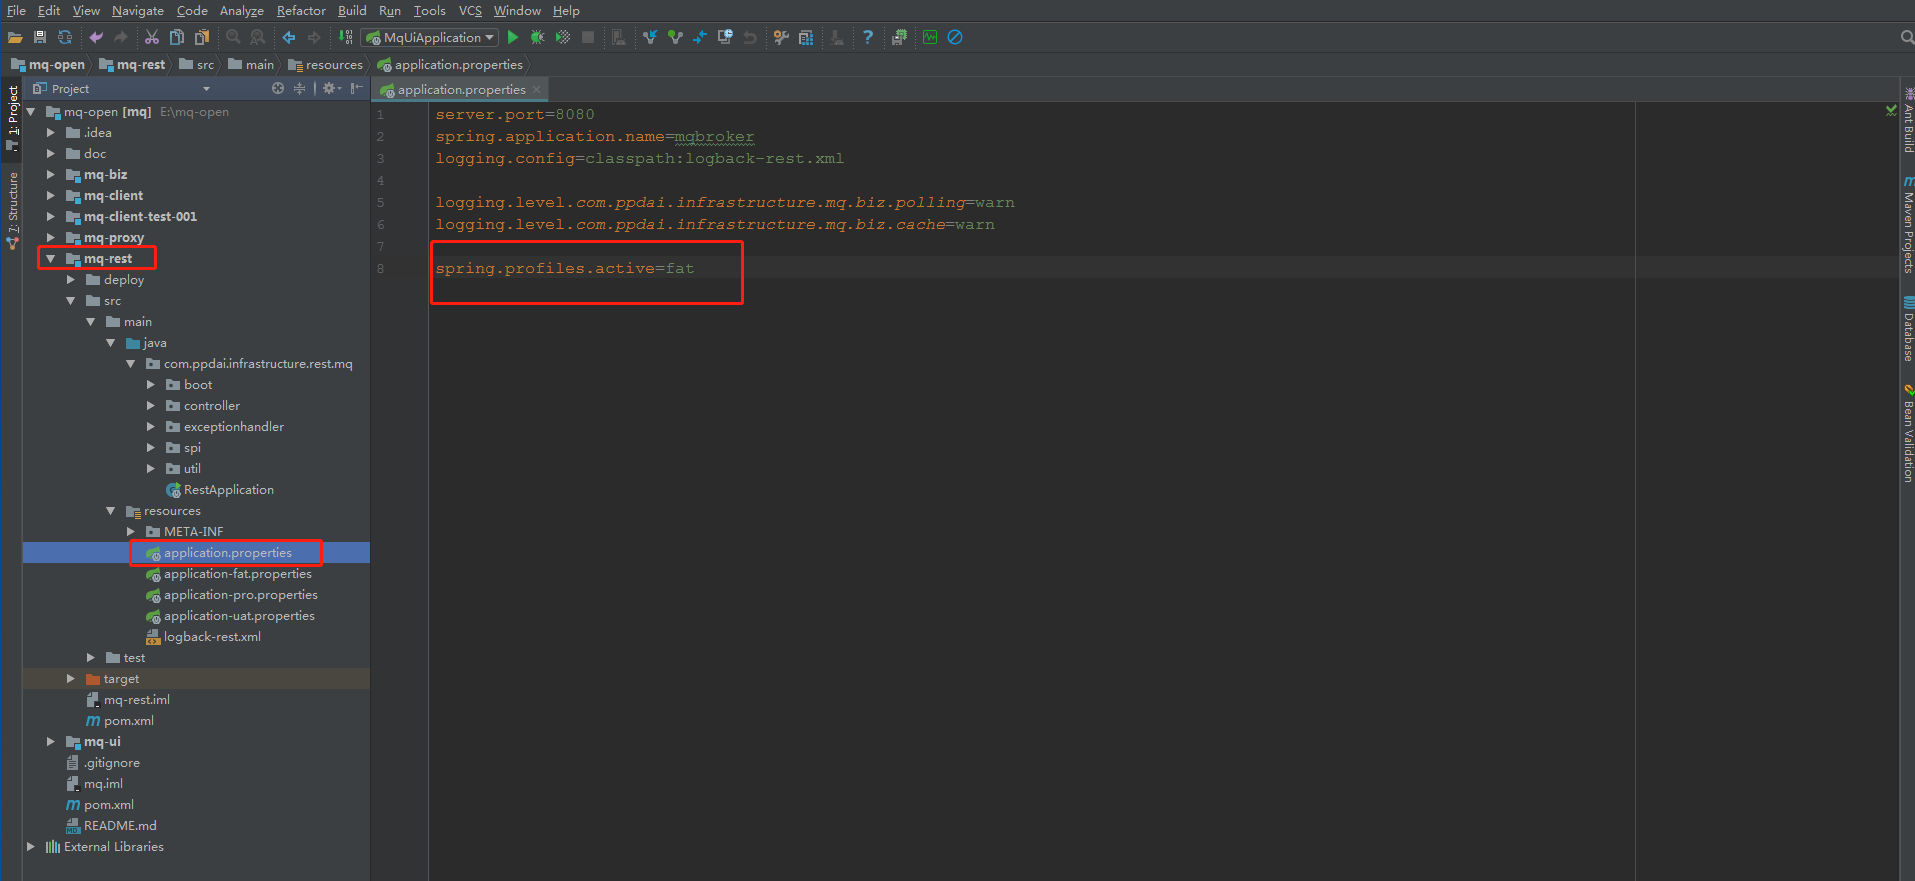The height and width of the screenshot is (881, 1915).
Task: Expand the target folder
Action: (x=70, y=678)
